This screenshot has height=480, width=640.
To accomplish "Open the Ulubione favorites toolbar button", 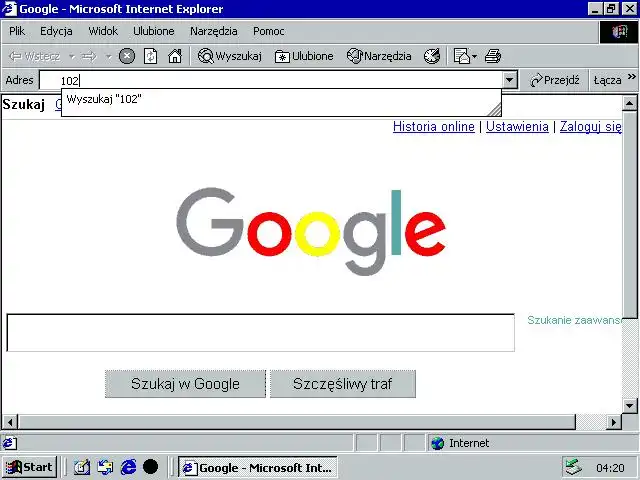I will tap(304, 56).
